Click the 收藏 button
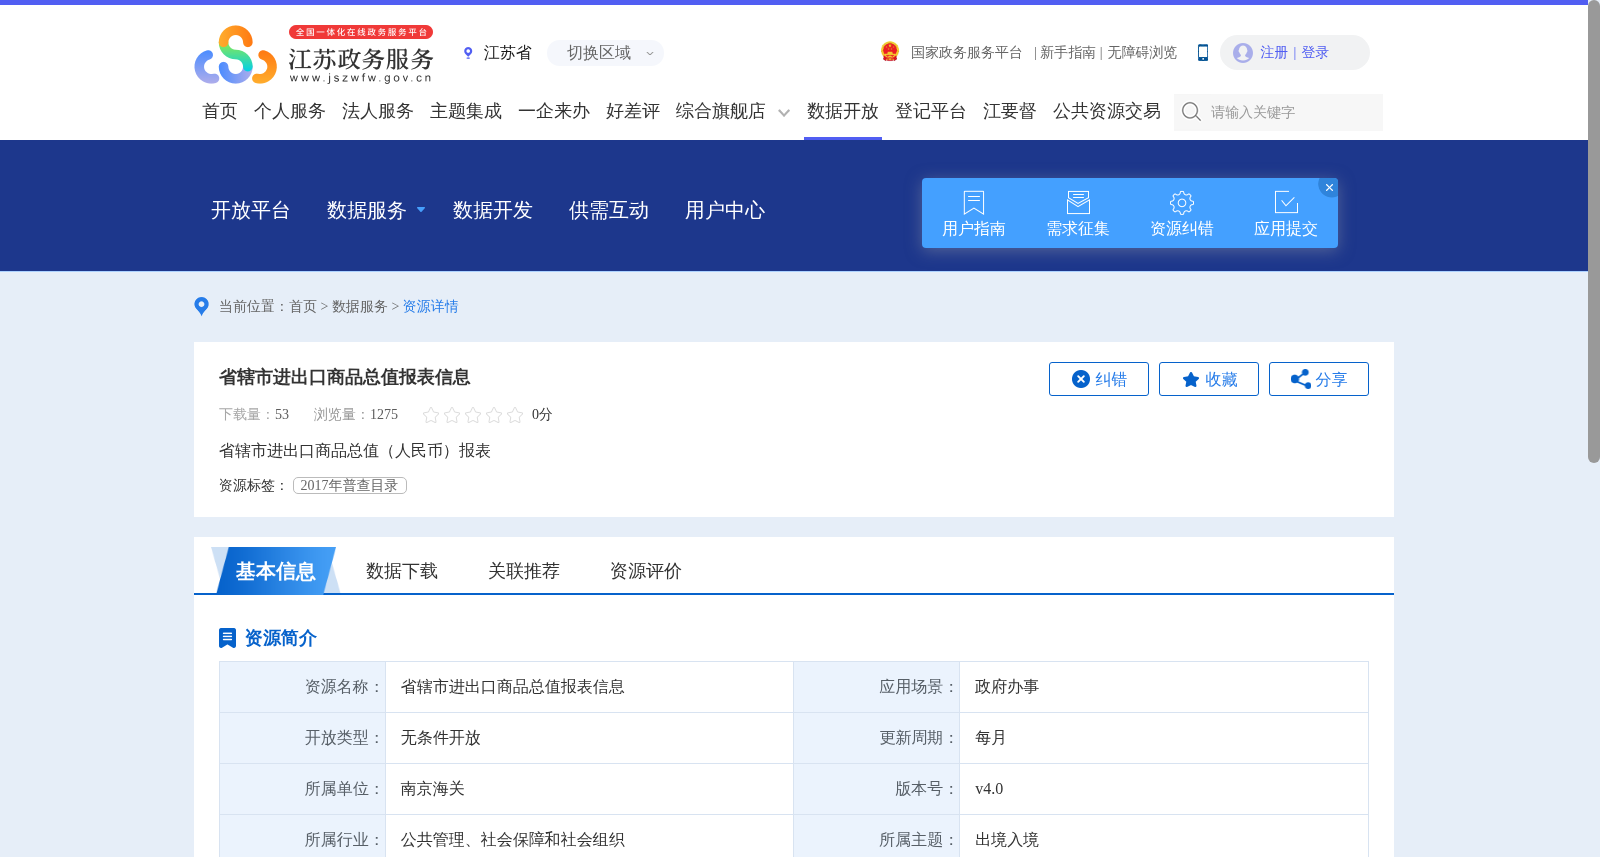This screenshot has width=1600, height=857. pyautogui.click(x=1209, y=379)
